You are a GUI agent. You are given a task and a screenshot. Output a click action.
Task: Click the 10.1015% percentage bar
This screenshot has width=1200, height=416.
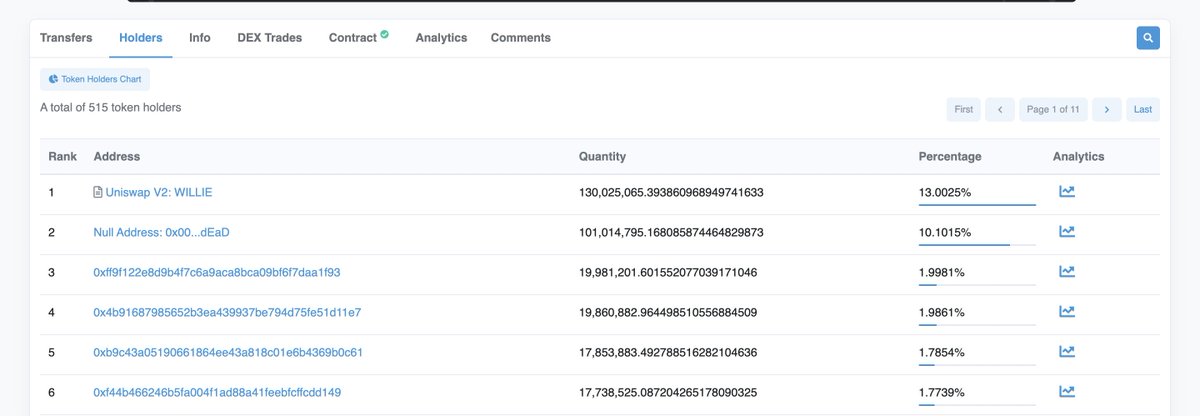(977, 245)
